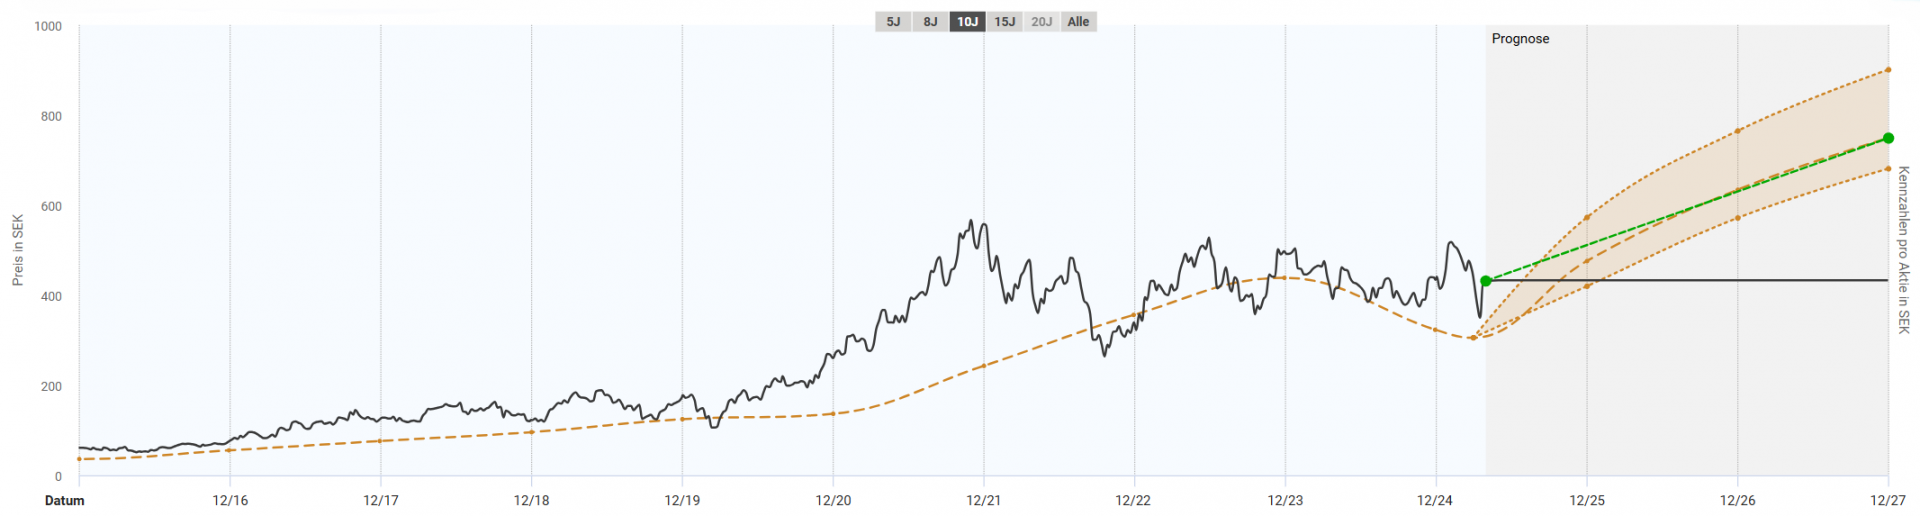Switch to the 8J time range

pyautogui.click(x=930, y=22)
